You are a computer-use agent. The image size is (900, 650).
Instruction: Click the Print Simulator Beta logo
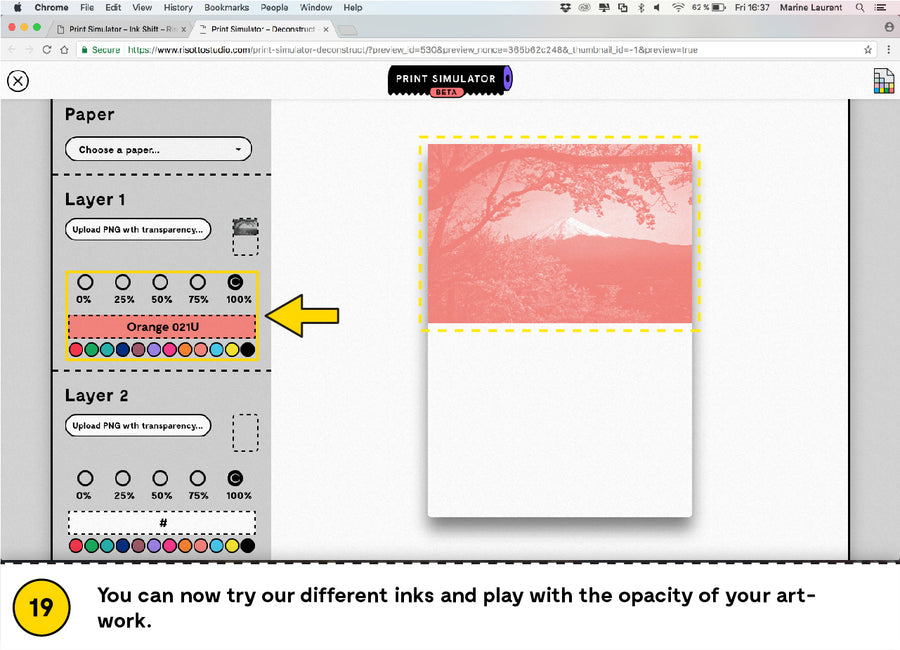tap(450, 81)
